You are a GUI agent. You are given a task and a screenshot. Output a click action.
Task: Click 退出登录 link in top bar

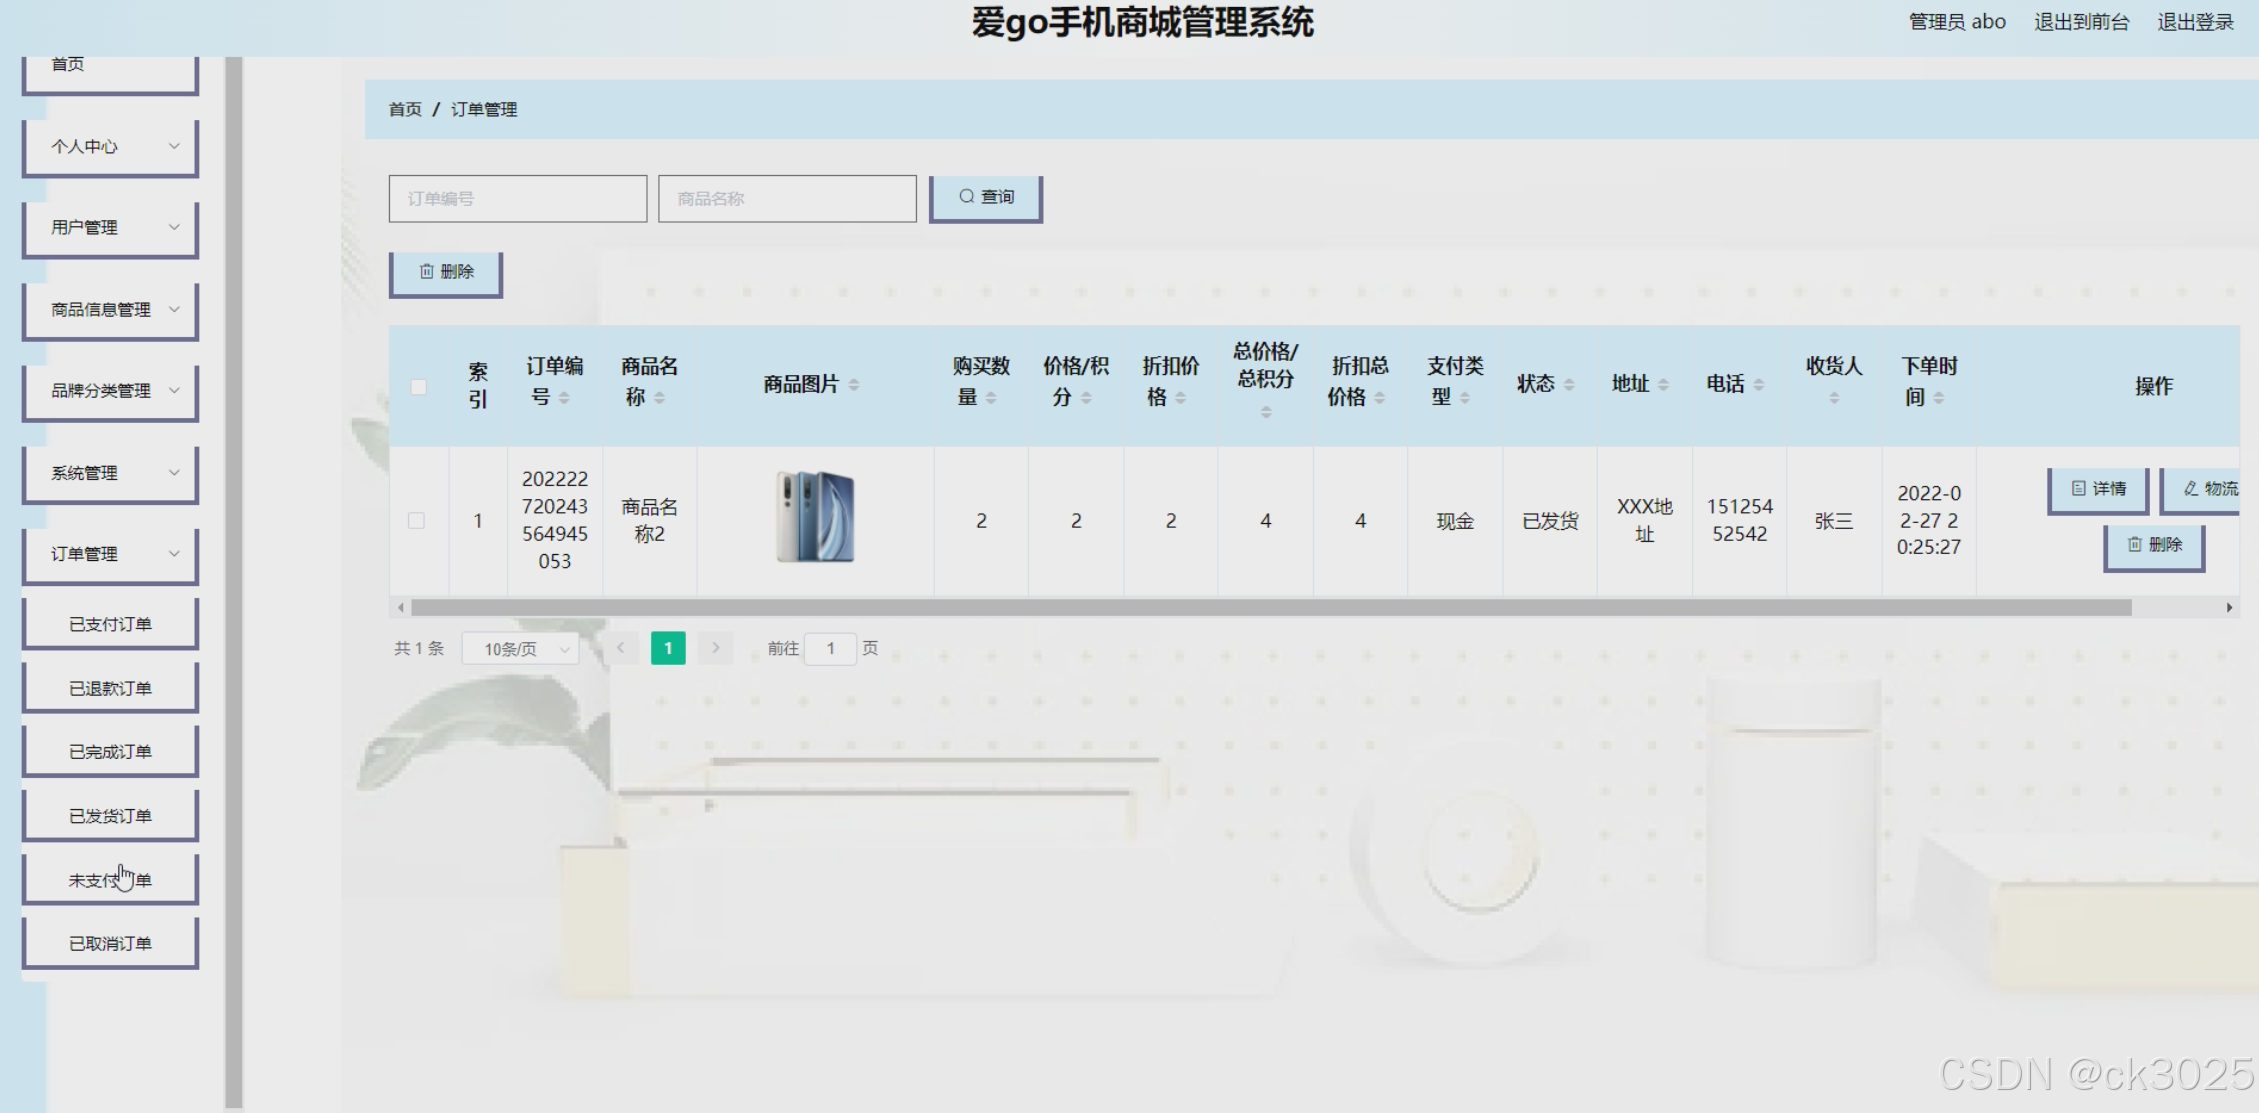point(2195,22)
